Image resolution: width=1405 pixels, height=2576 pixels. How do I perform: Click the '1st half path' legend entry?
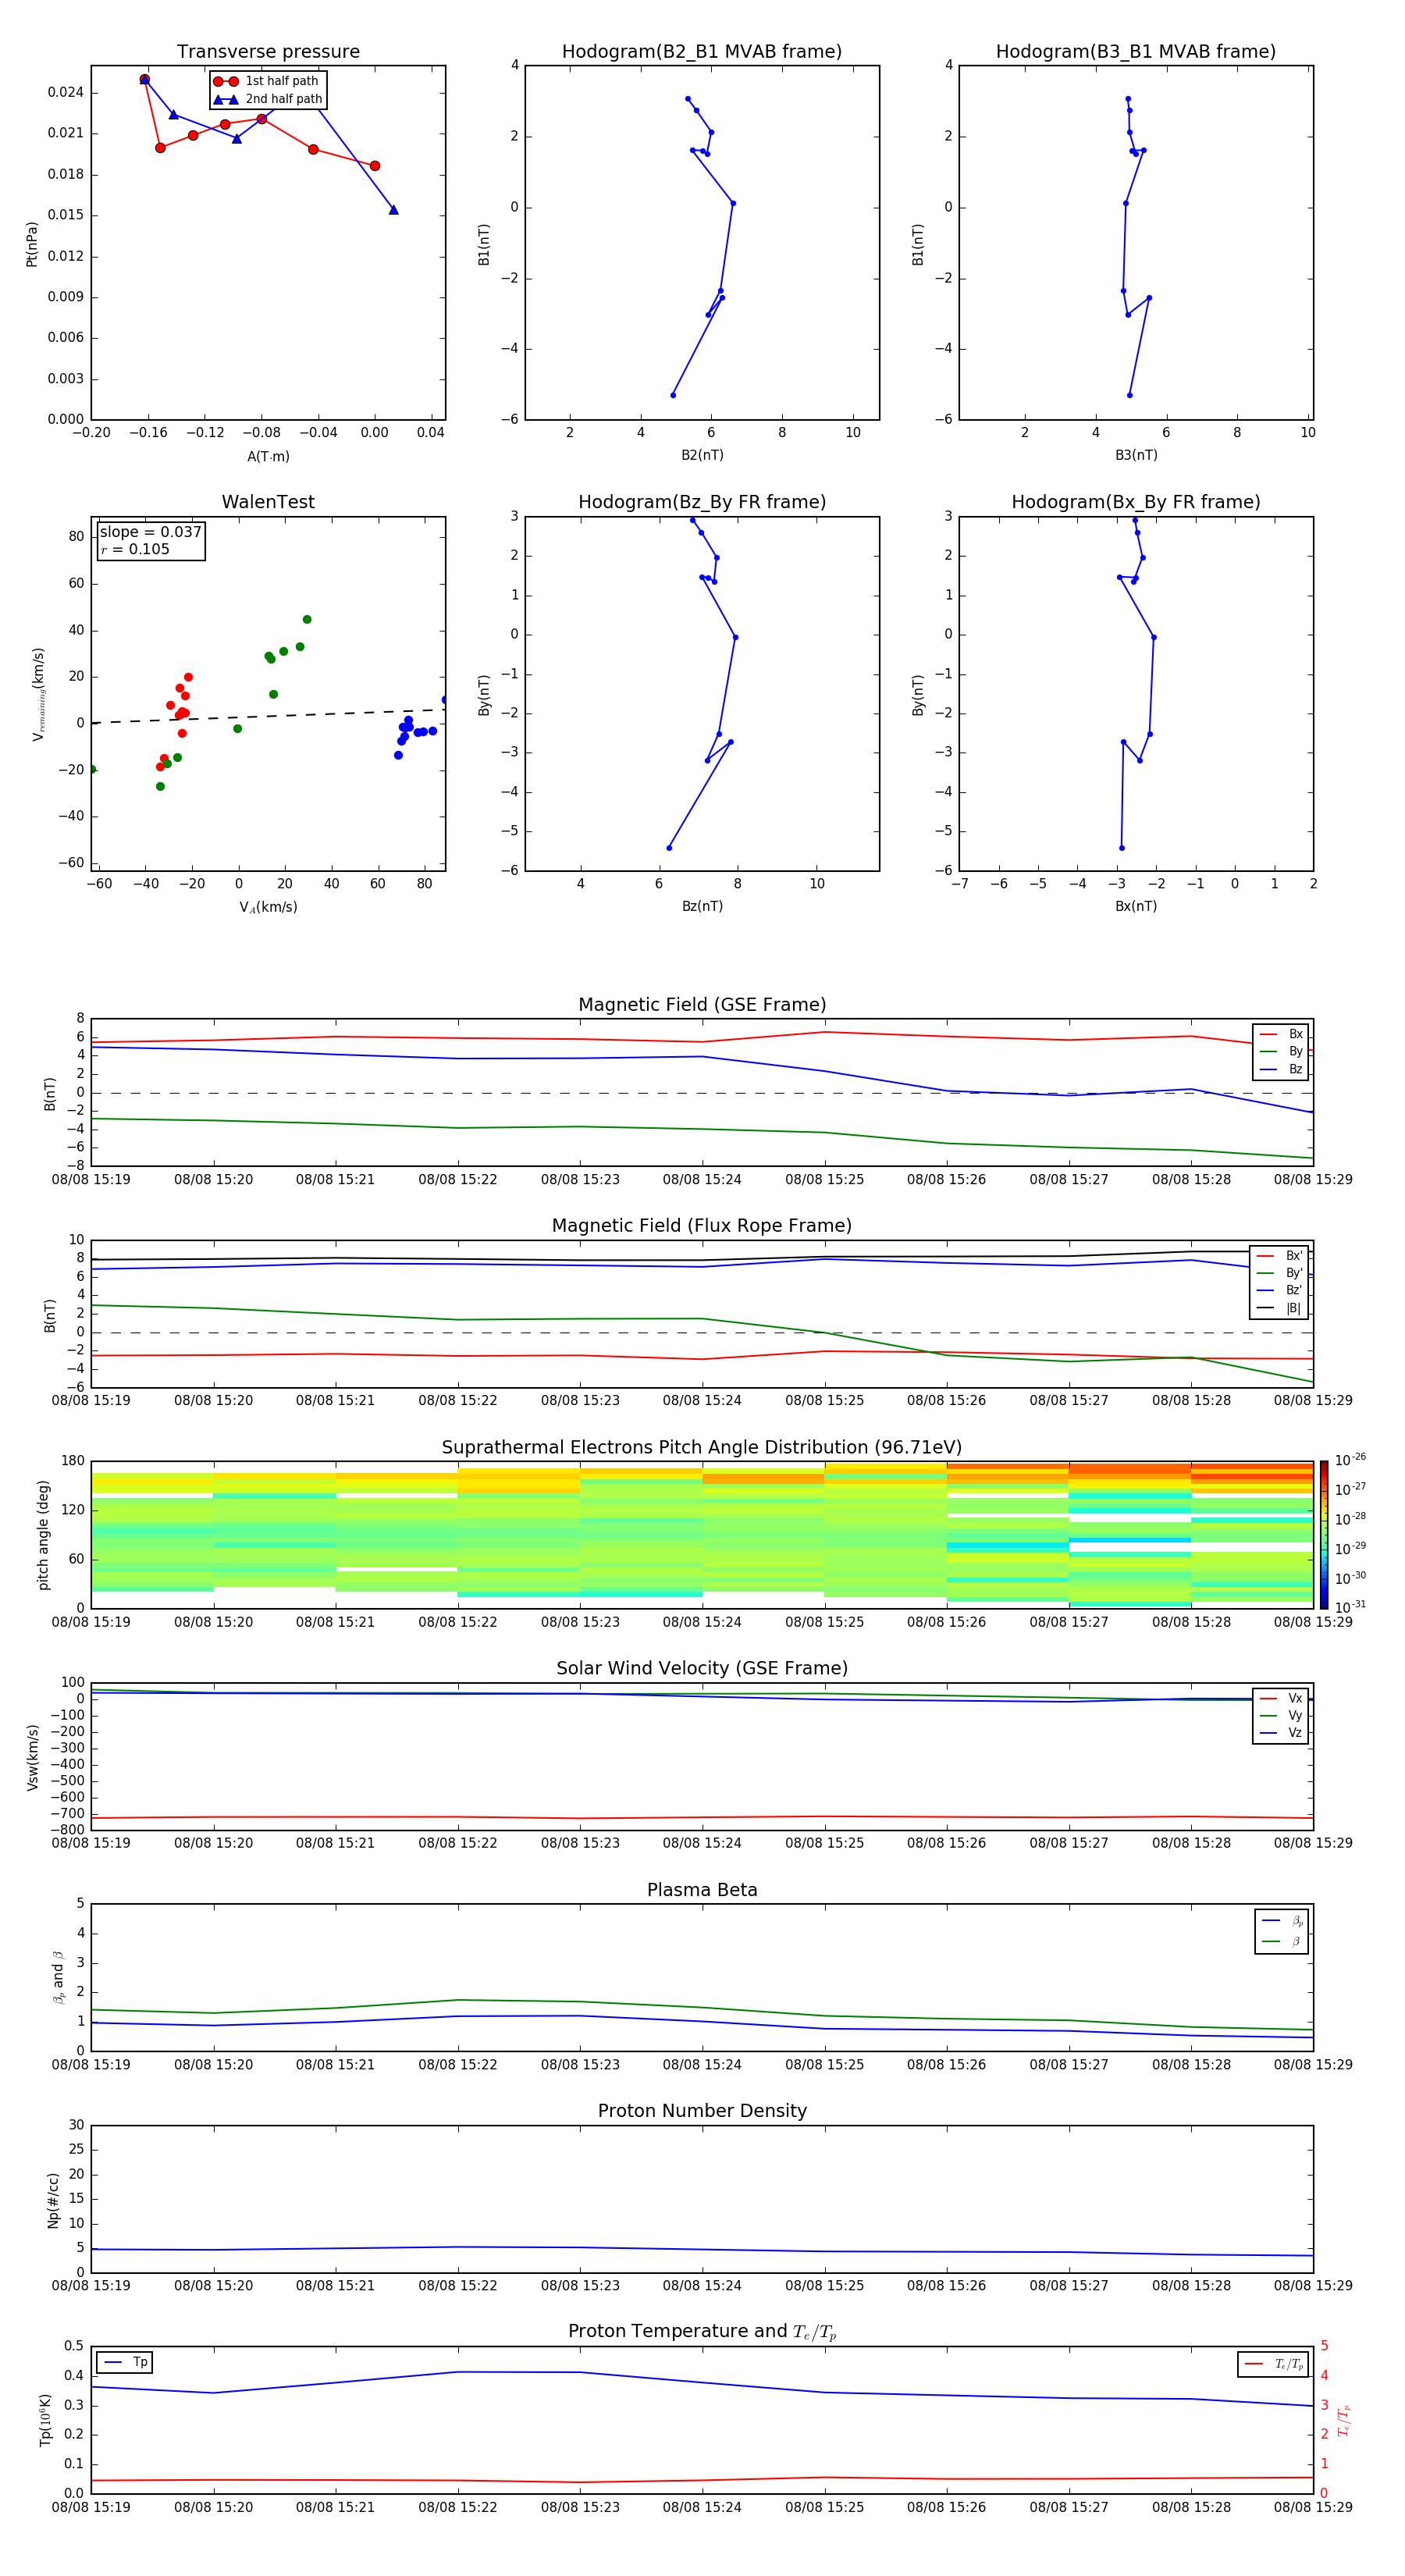tap(267, 81)
